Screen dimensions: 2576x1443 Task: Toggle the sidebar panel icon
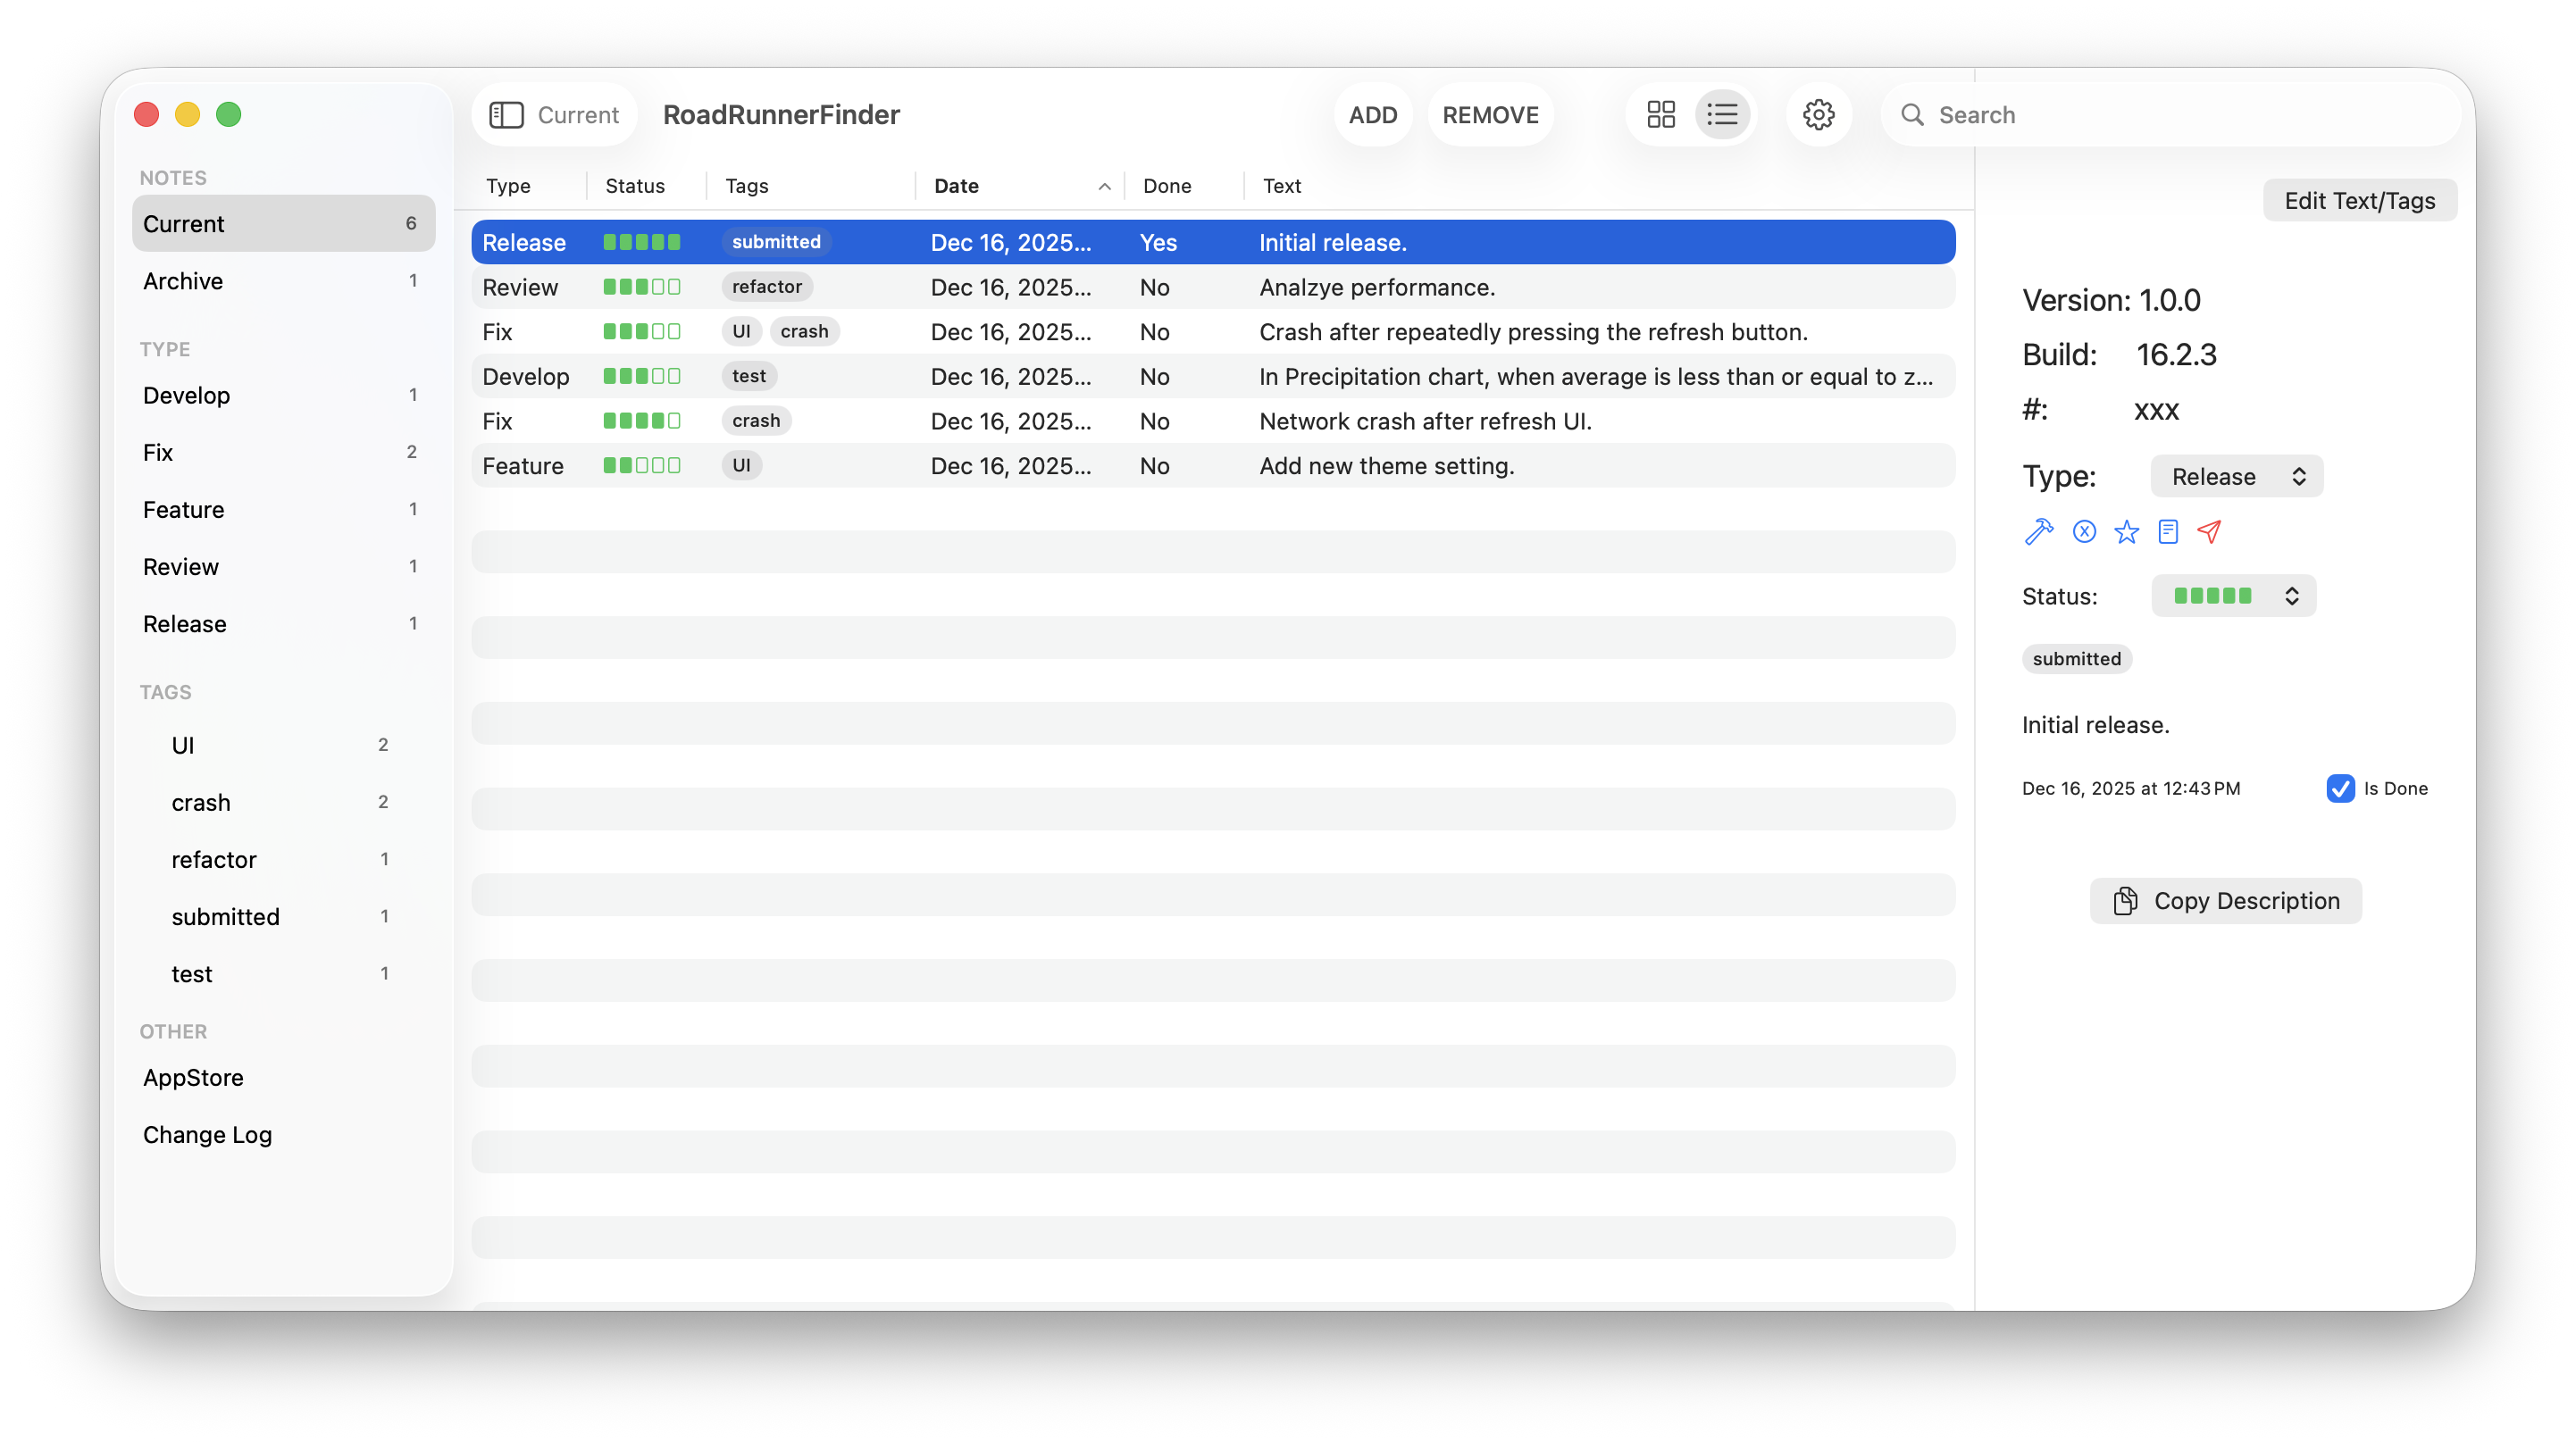tap(506, 115)
